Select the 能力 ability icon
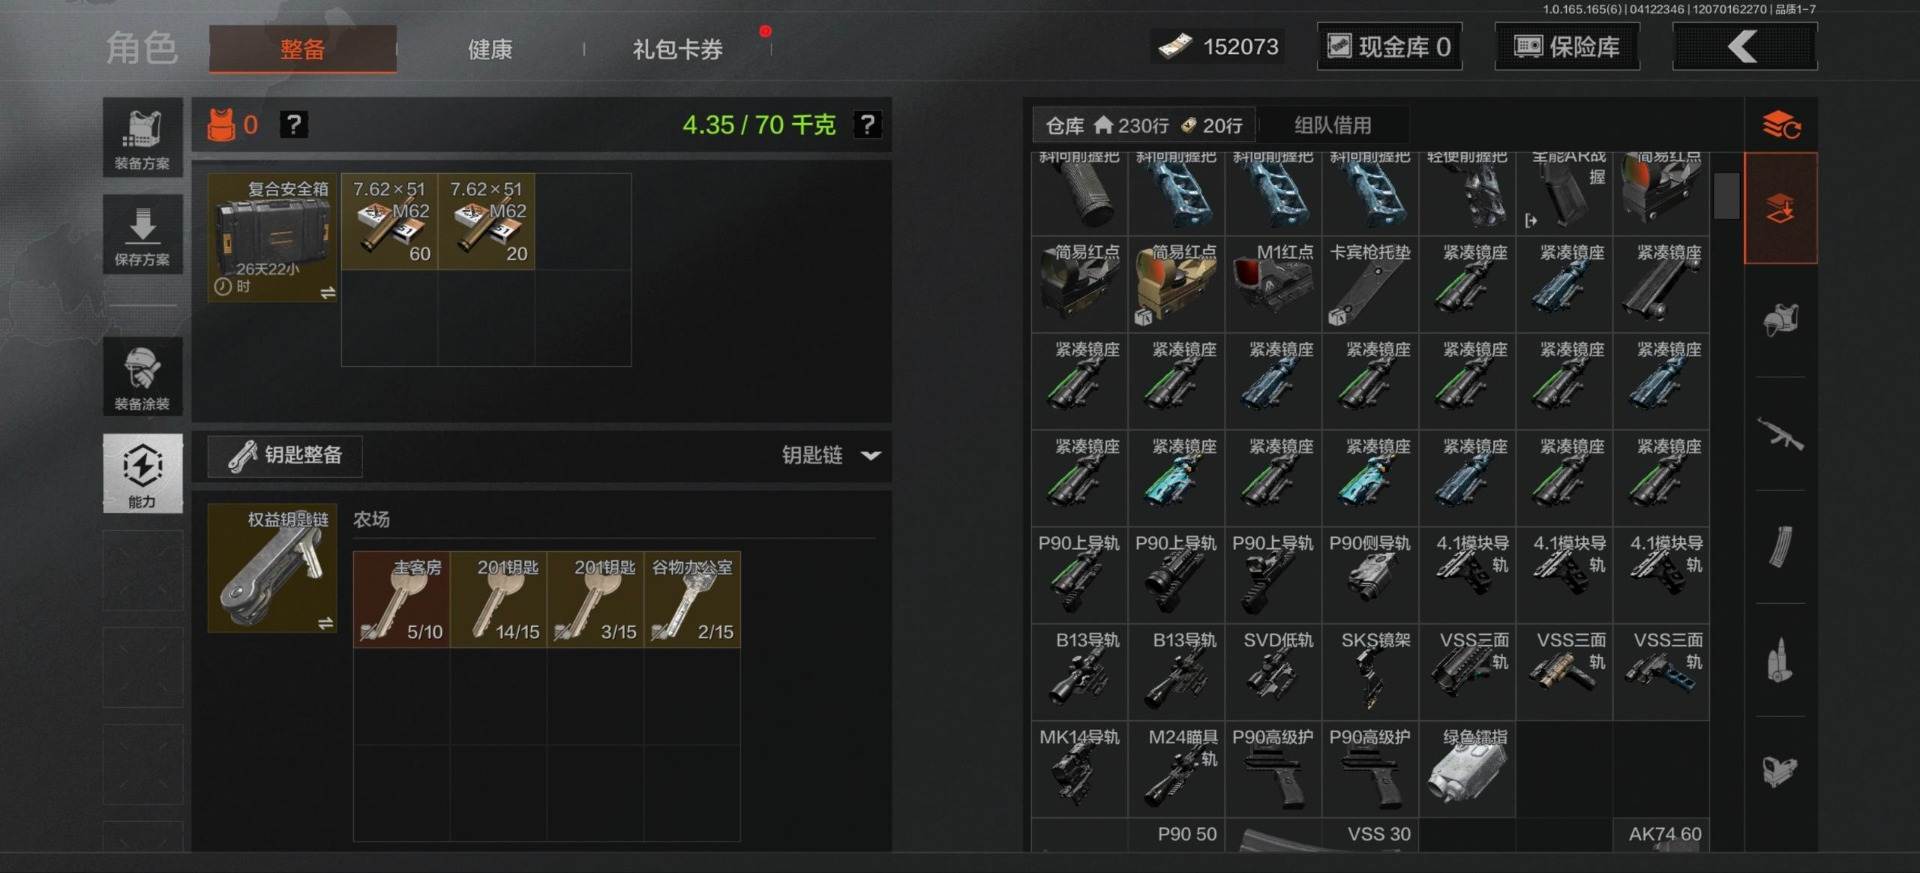The image size is (1920, 873). [x=142, y=473]
